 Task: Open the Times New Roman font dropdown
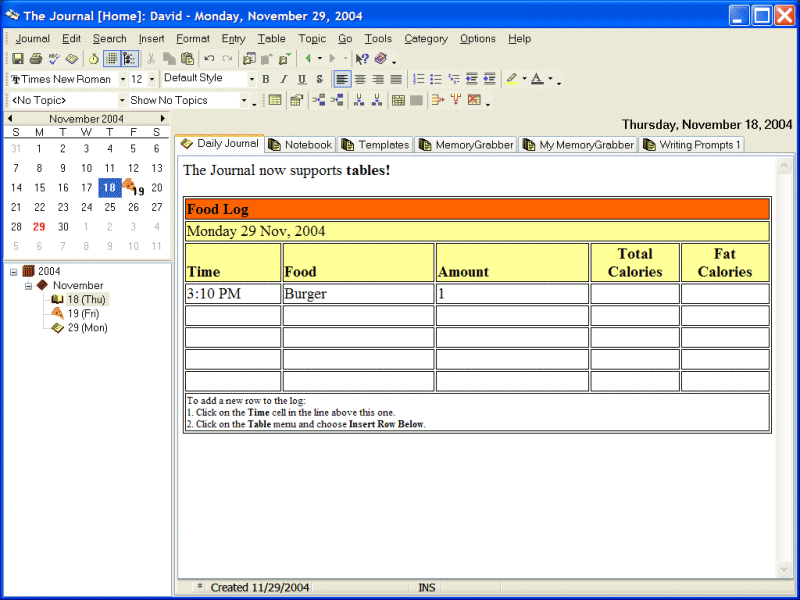pos(122,79)
